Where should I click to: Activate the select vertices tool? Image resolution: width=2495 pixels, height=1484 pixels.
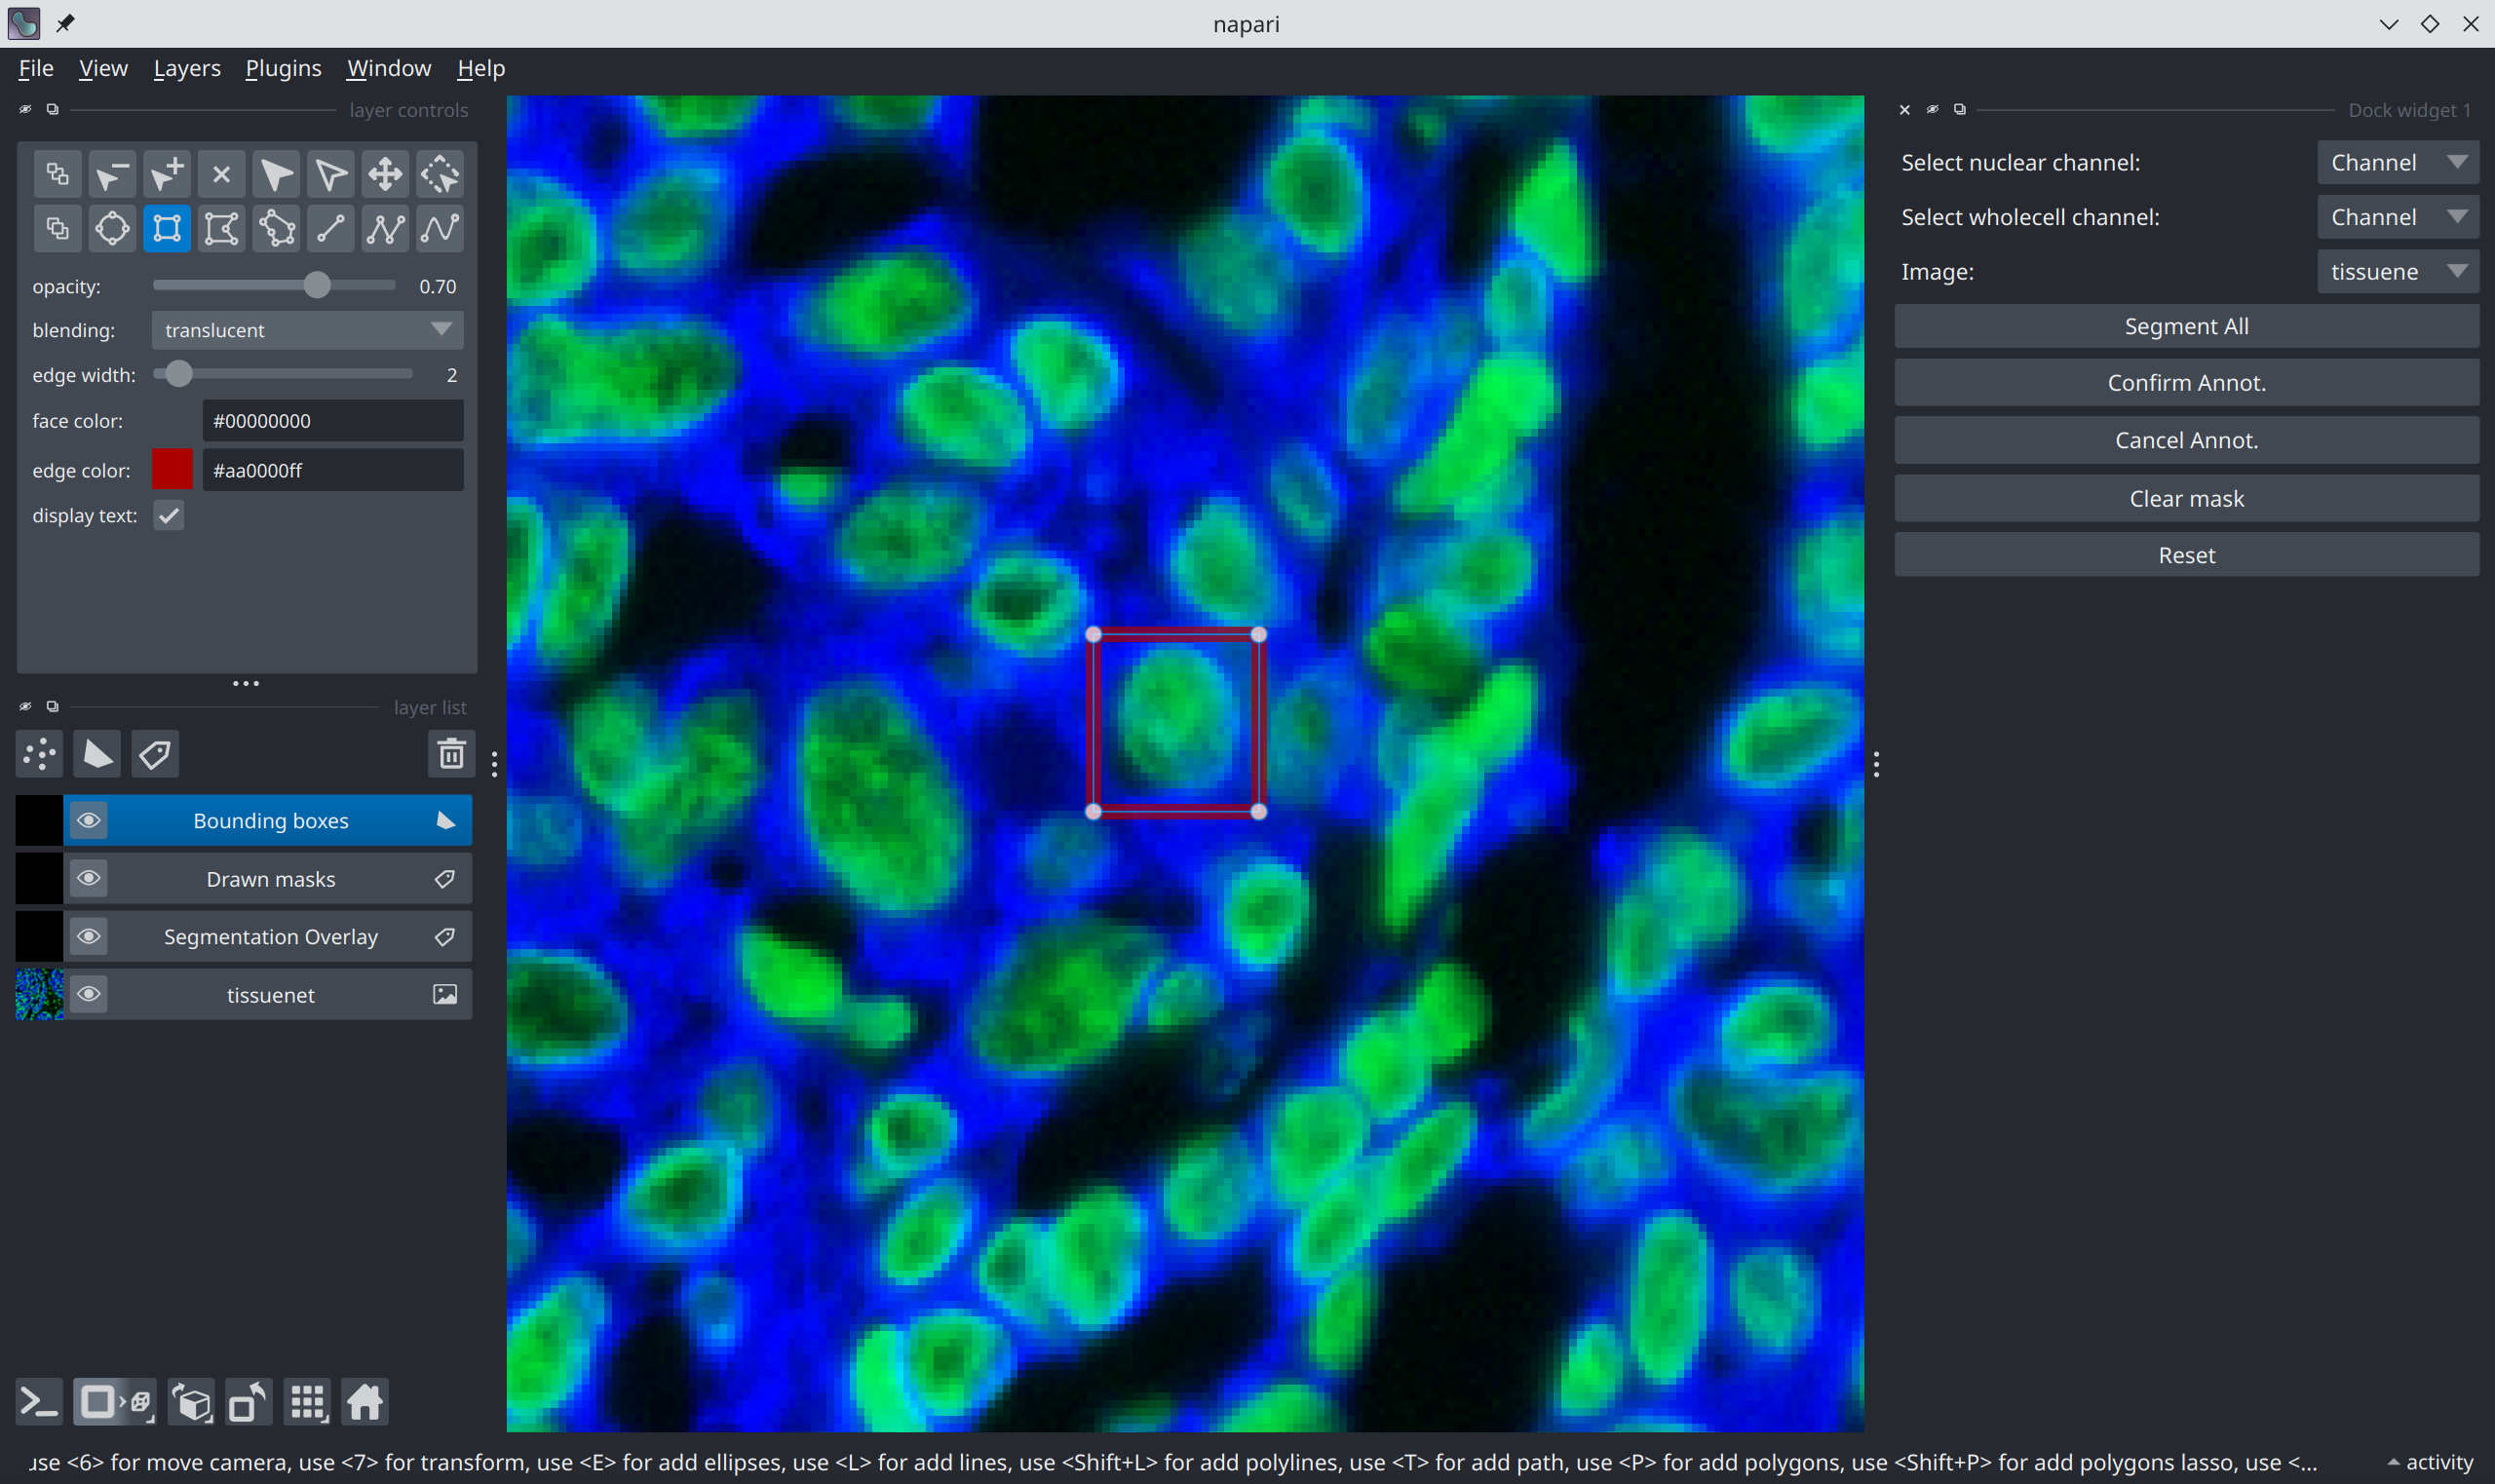pyautogui.click(x=331, y=175)
